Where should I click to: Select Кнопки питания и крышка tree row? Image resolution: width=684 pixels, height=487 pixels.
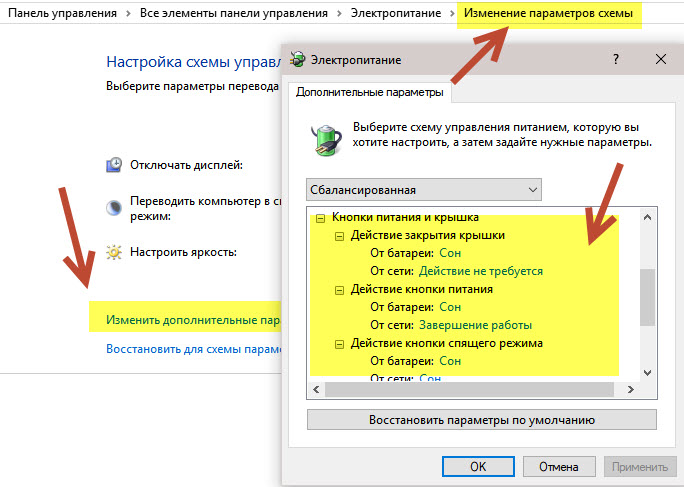click(405, 217)
